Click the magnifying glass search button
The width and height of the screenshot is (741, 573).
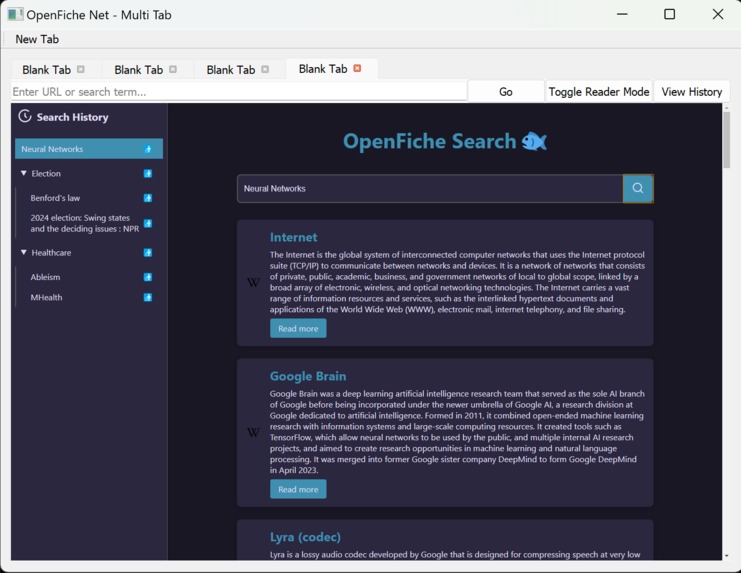coord(638,188)
